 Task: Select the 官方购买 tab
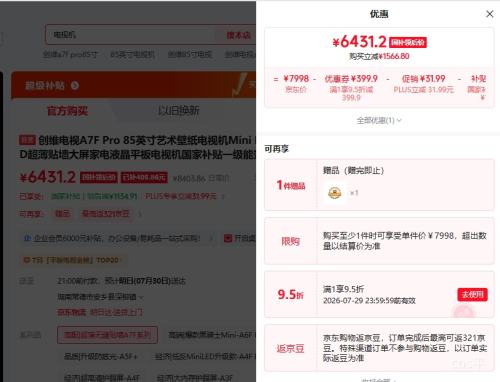[x=67, y=111]
